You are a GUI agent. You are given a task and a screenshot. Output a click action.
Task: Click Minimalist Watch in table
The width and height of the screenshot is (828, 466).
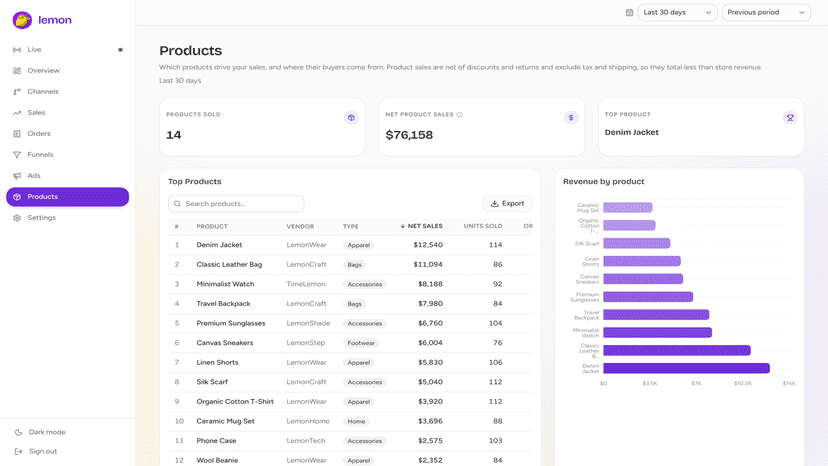pyautogui.click(x=225, y=284)
